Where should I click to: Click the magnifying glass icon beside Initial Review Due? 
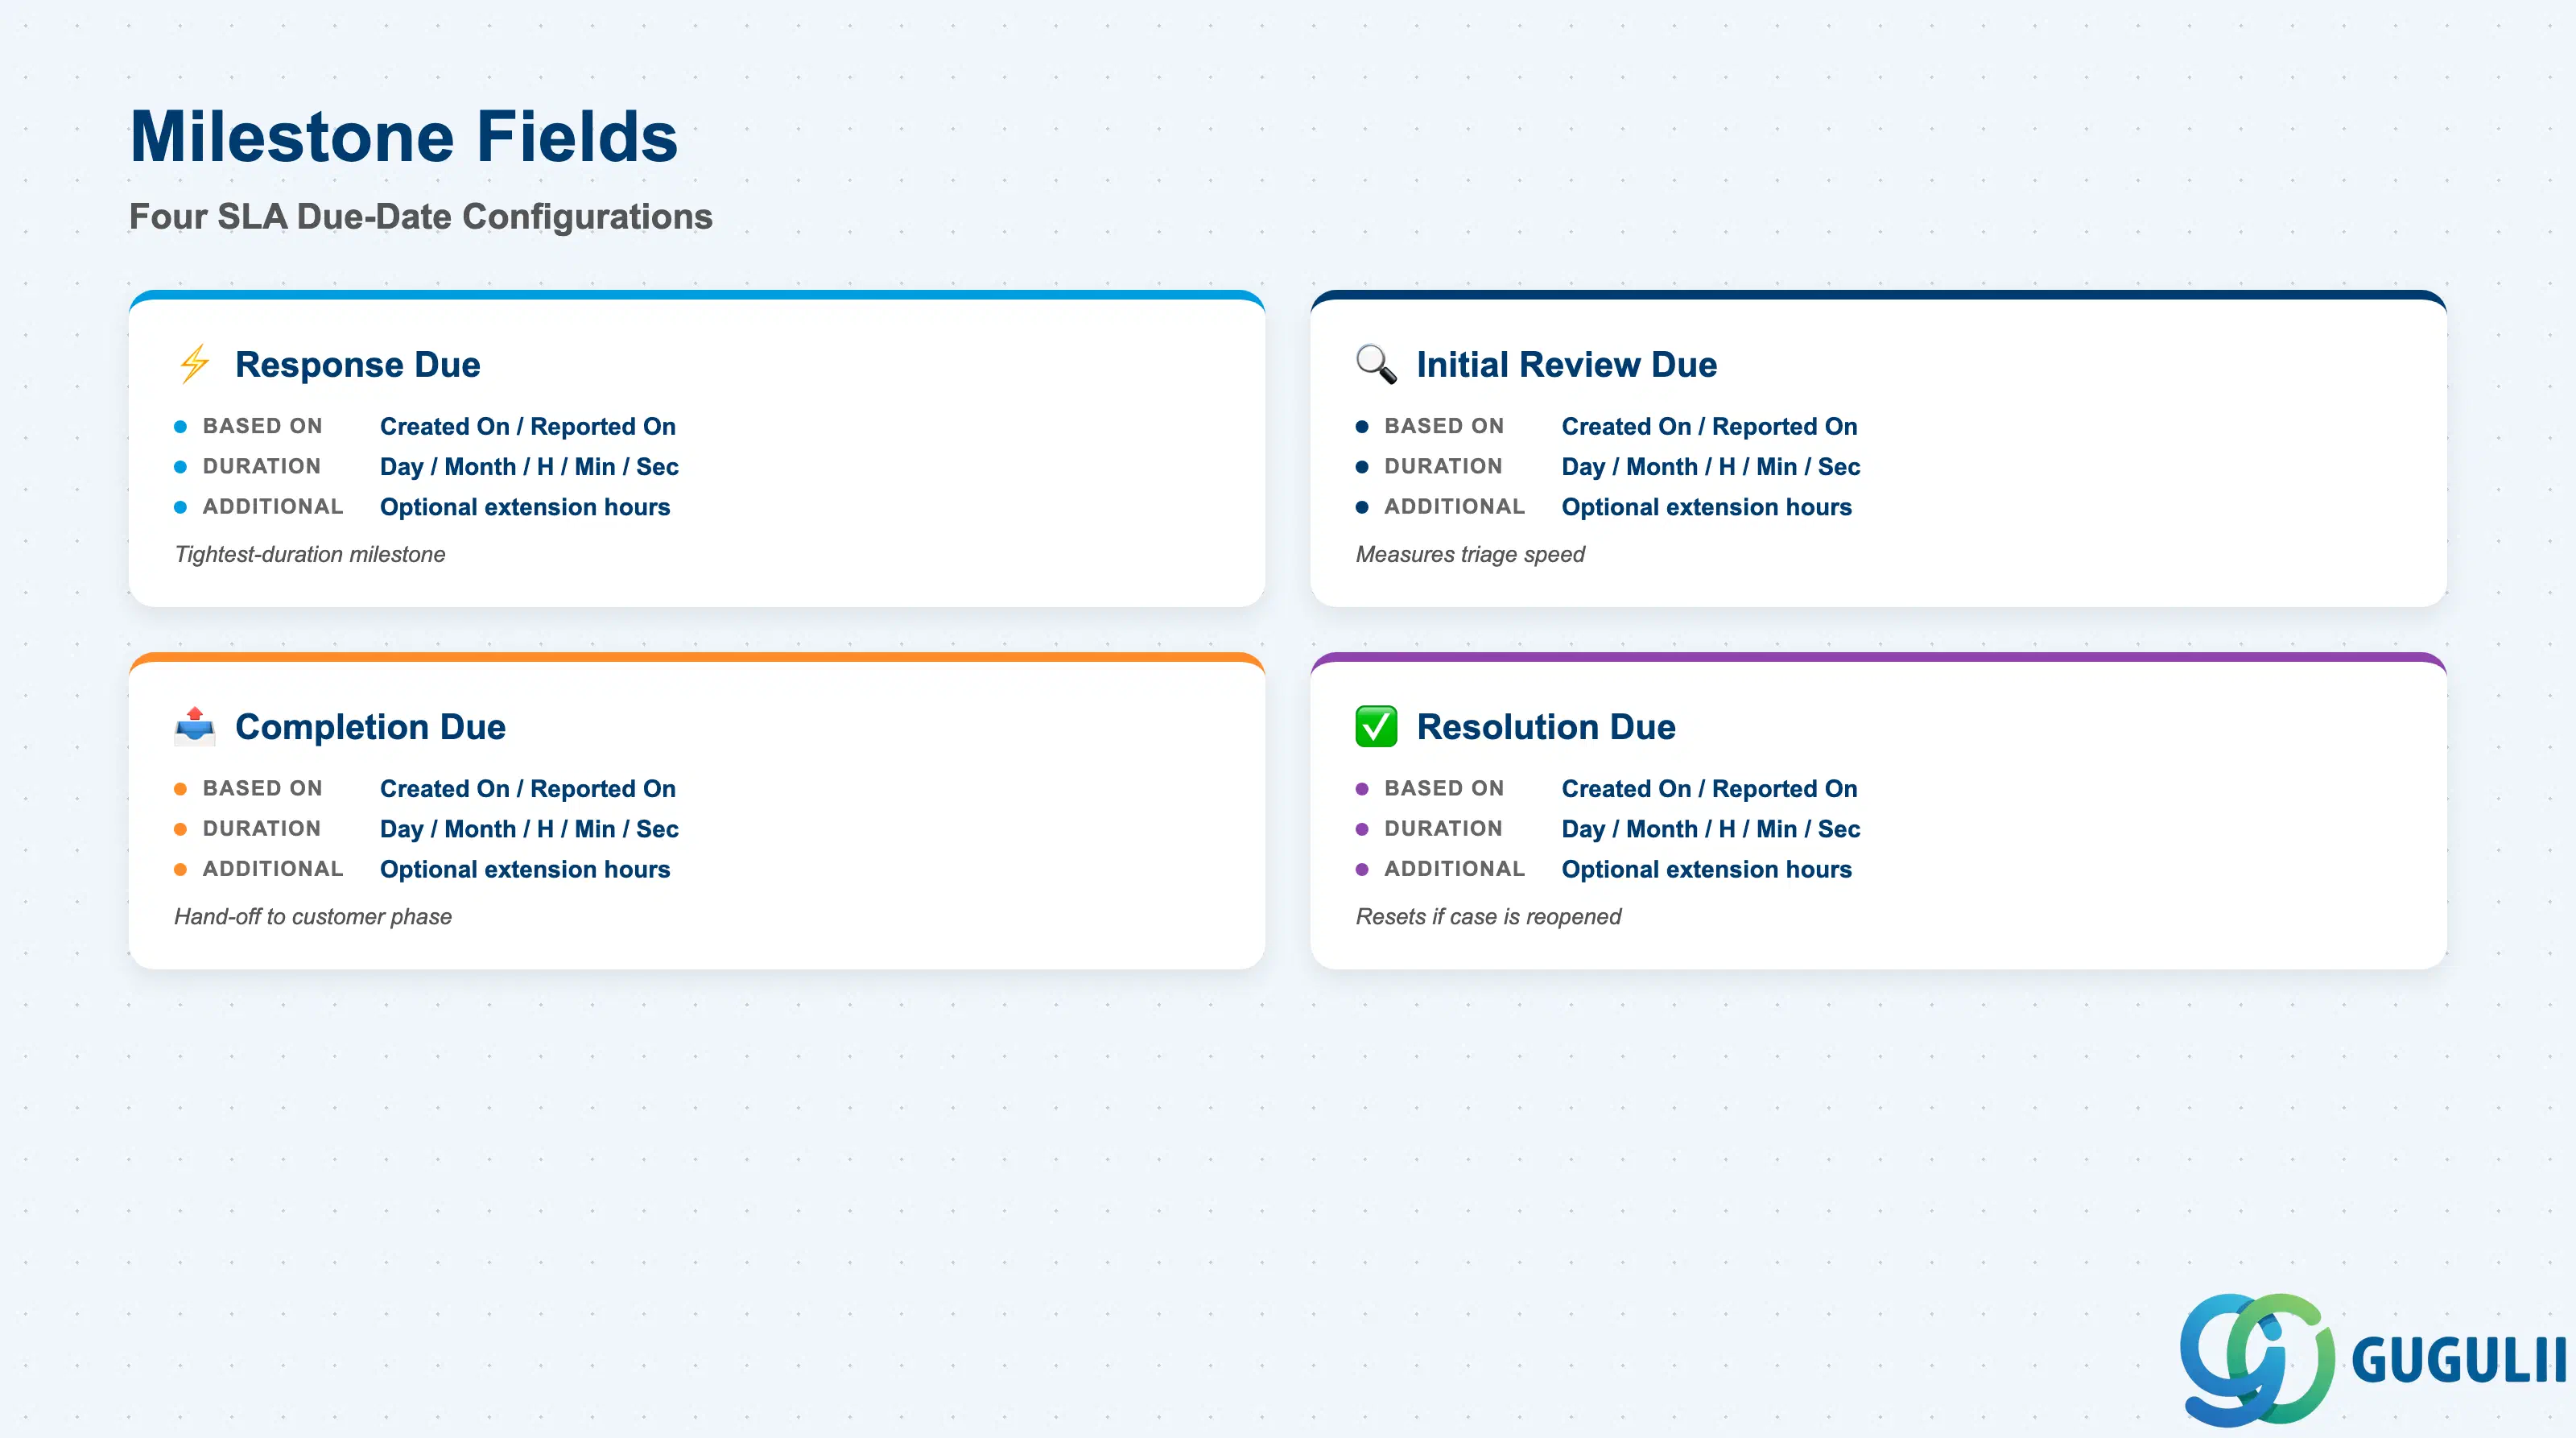point(1376,364)
